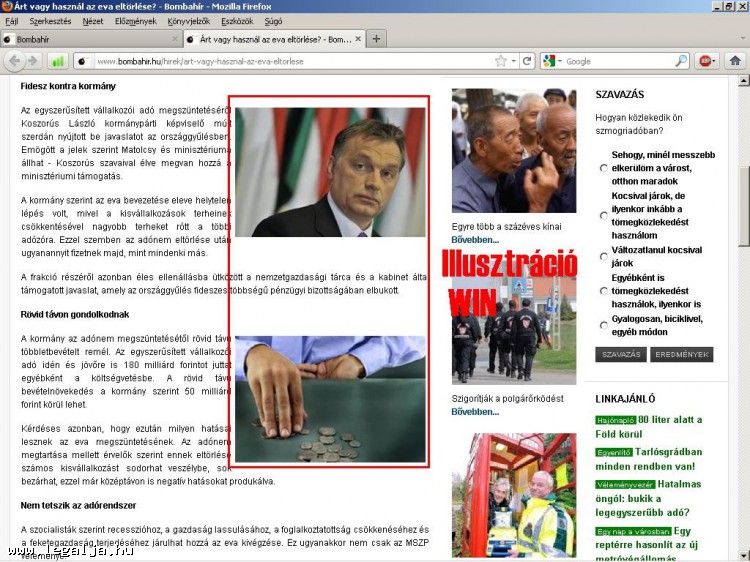Screen dimensions: 750x562
Task: Go to Firefox home page icon
Action: [x=735, y=61]
